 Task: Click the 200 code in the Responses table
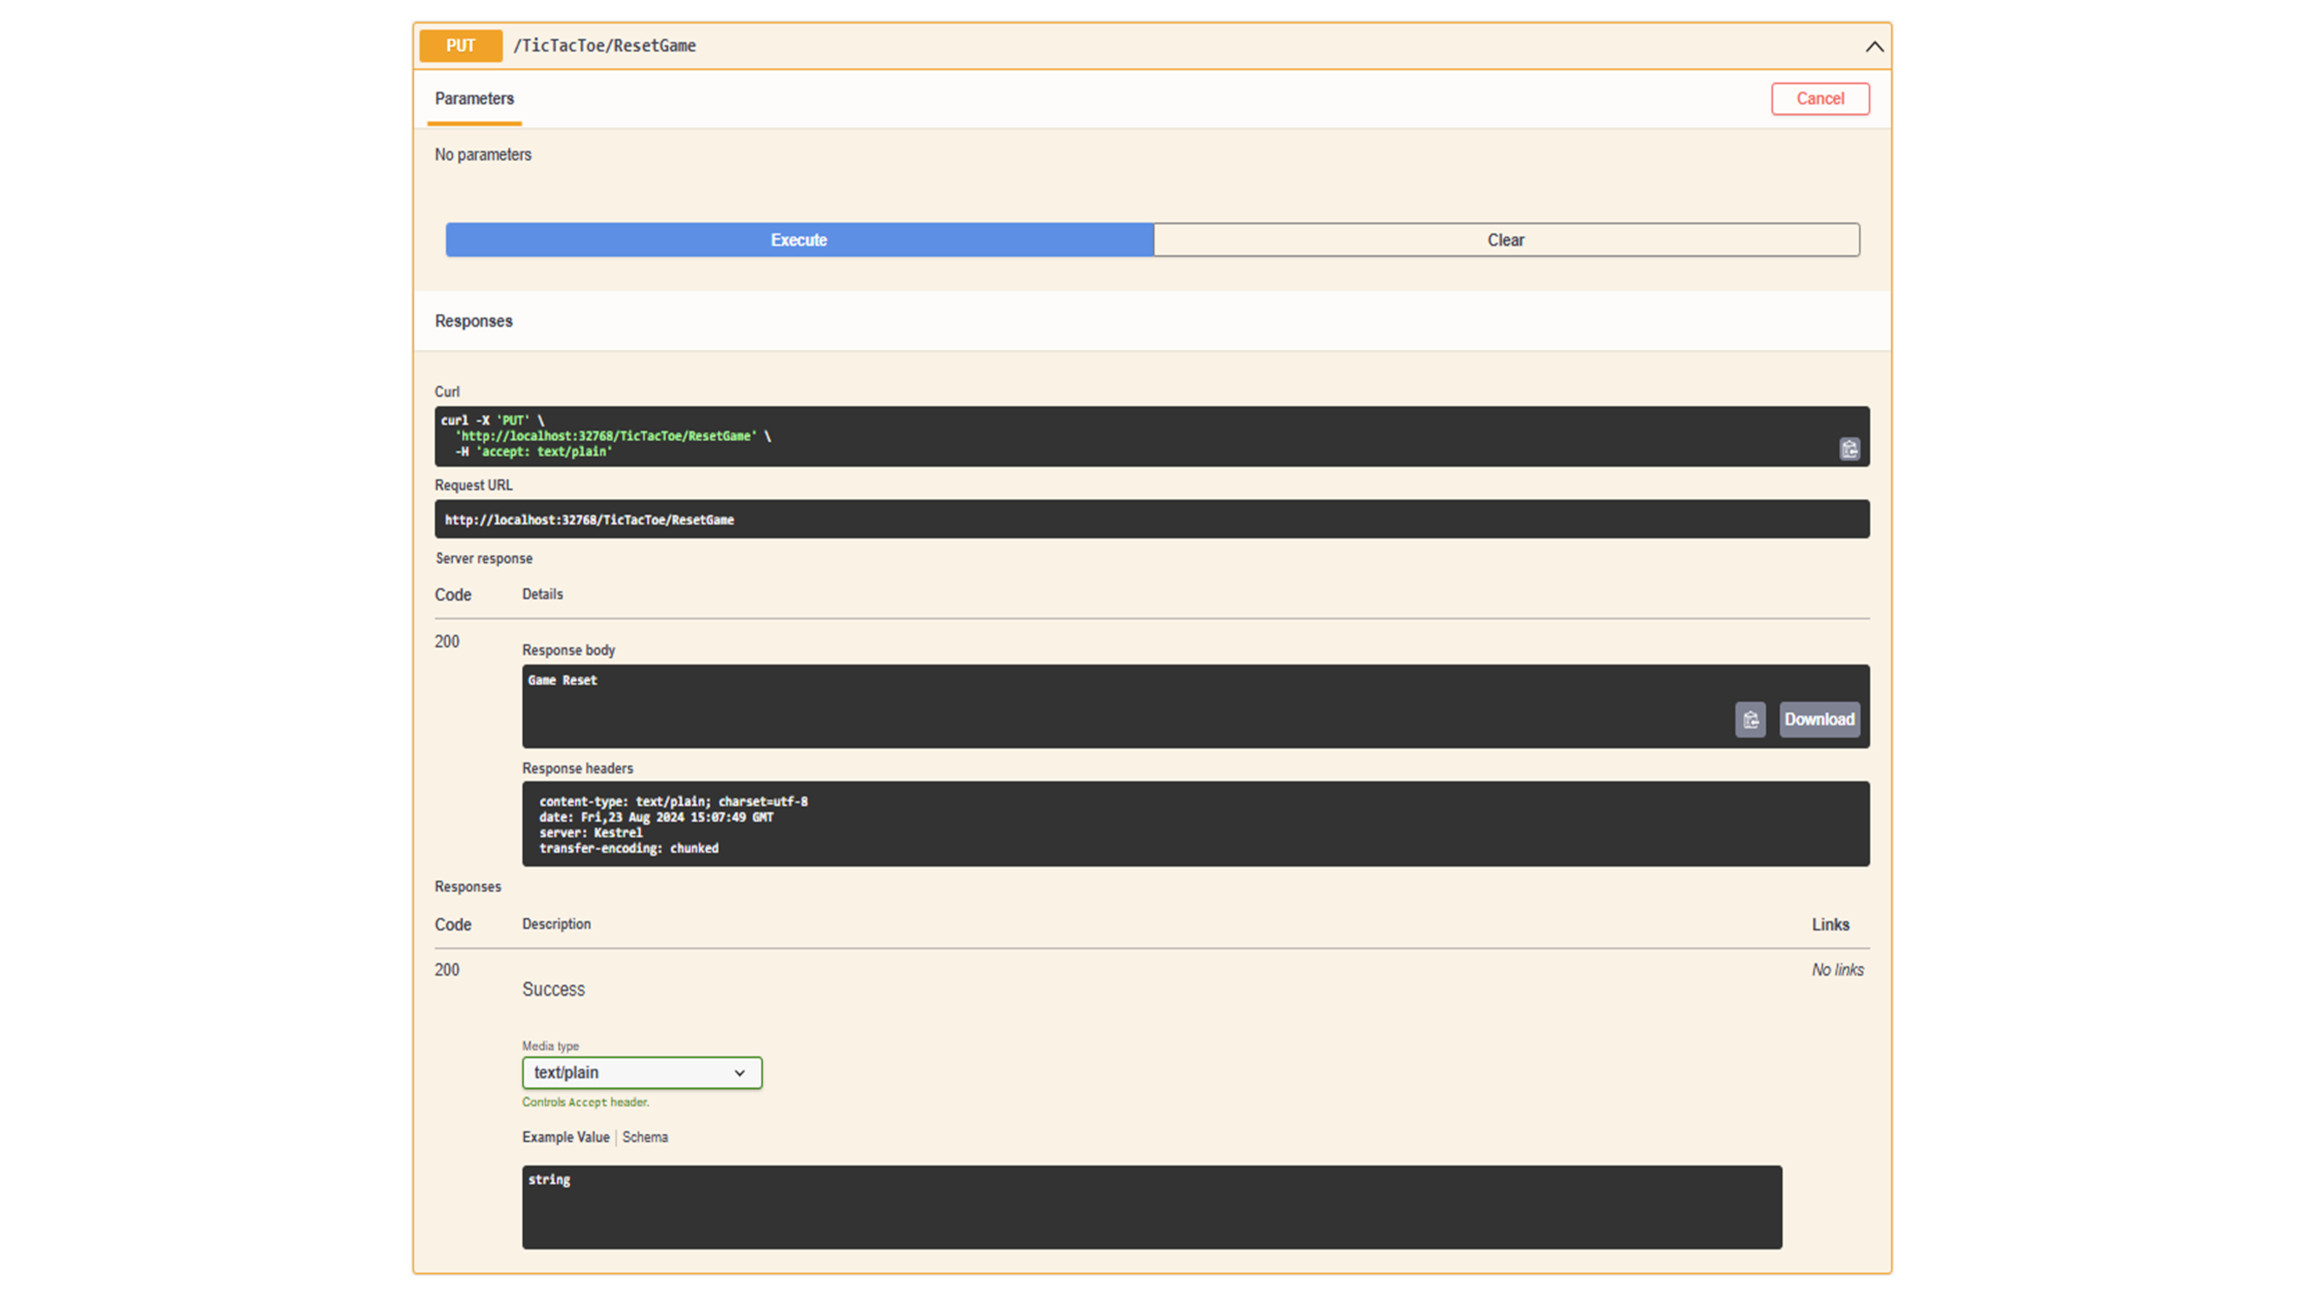tap(447, 970)
